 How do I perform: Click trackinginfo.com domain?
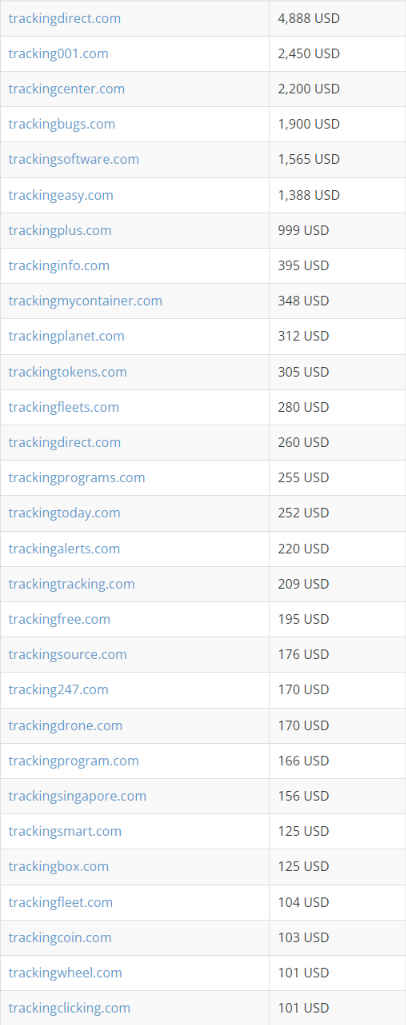tap(59, 266)
